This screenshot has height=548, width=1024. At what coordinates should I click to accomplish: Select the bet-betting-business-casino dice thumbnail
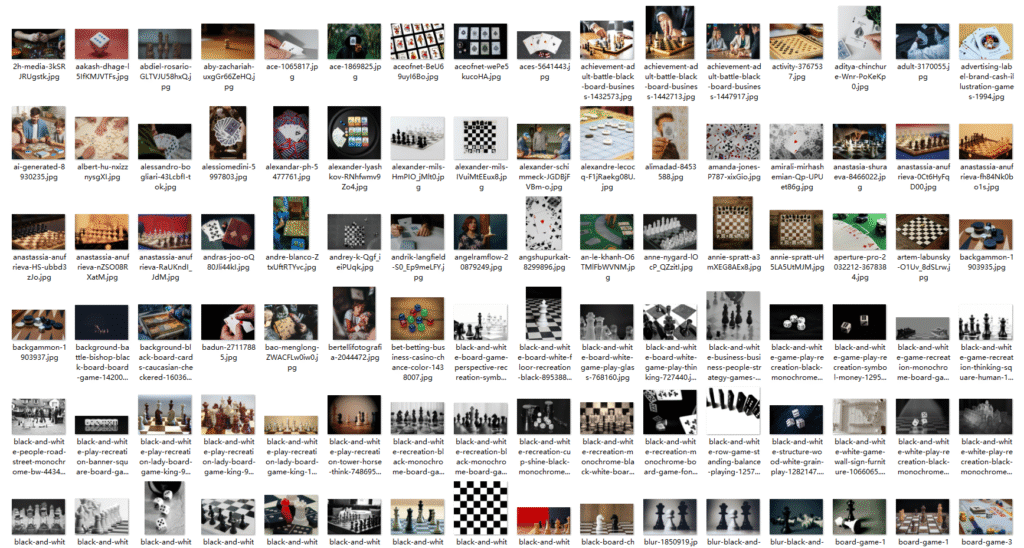(418, 319)
